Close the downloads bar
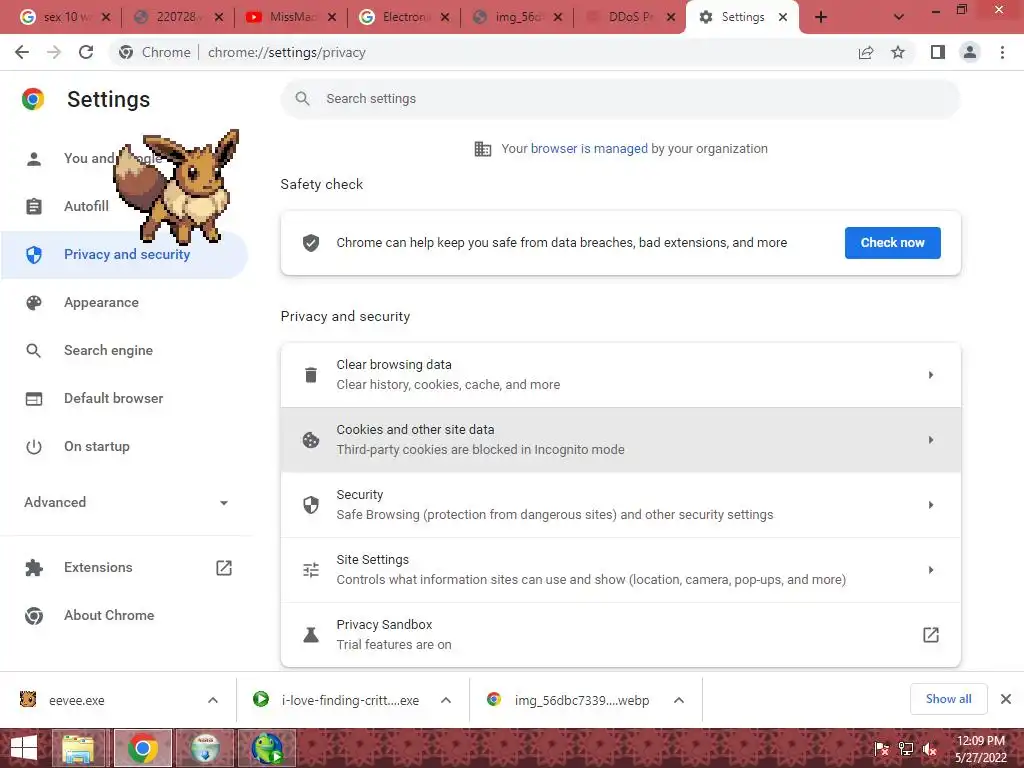The width and height of the screenshot is (1024, 768). (x=1006, y=699)
